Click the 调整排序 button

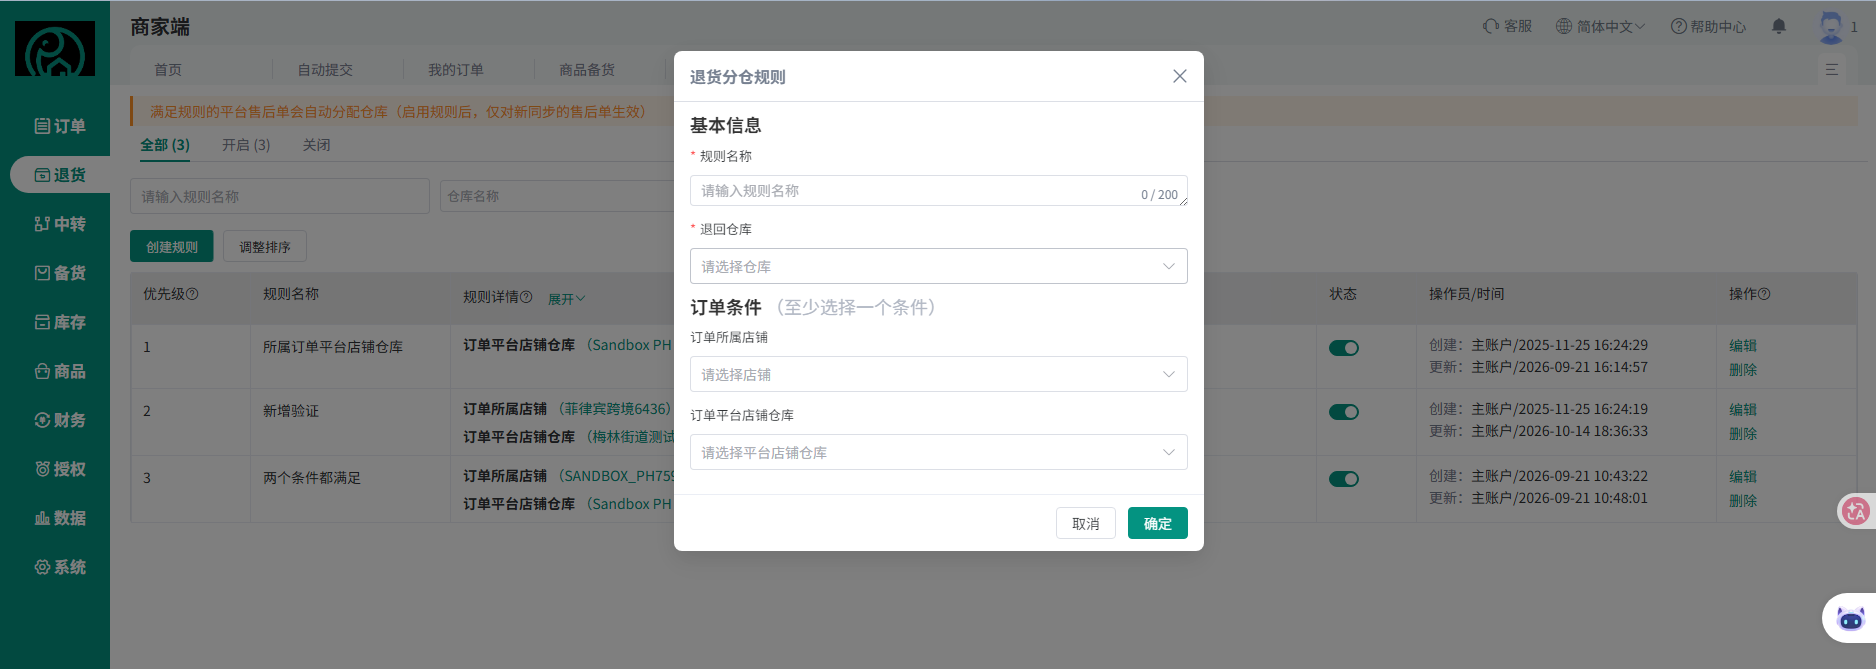(x=265, y=246)
